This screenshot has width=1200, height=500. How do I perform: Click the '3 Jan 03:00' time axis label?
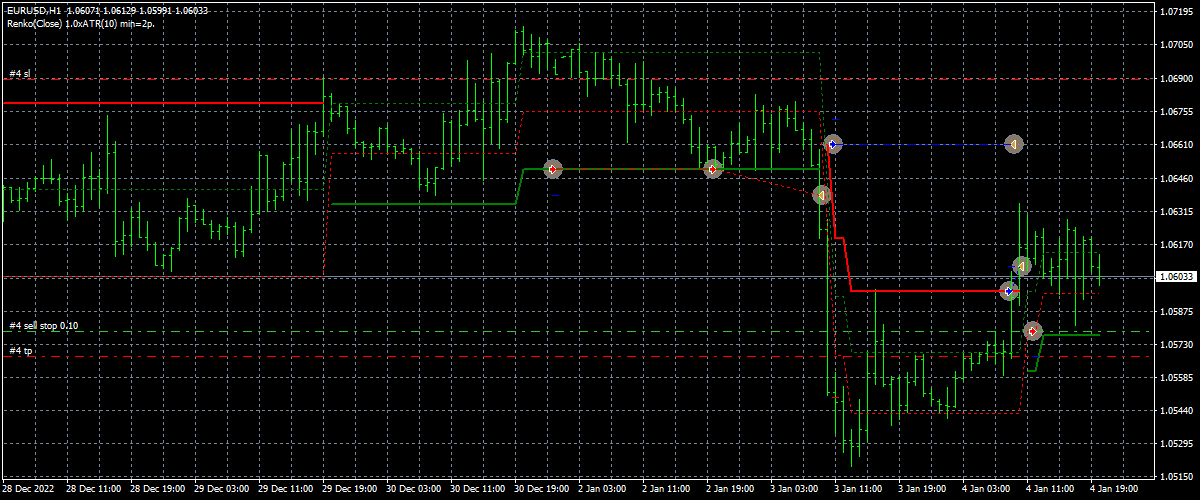pos(794,491)
